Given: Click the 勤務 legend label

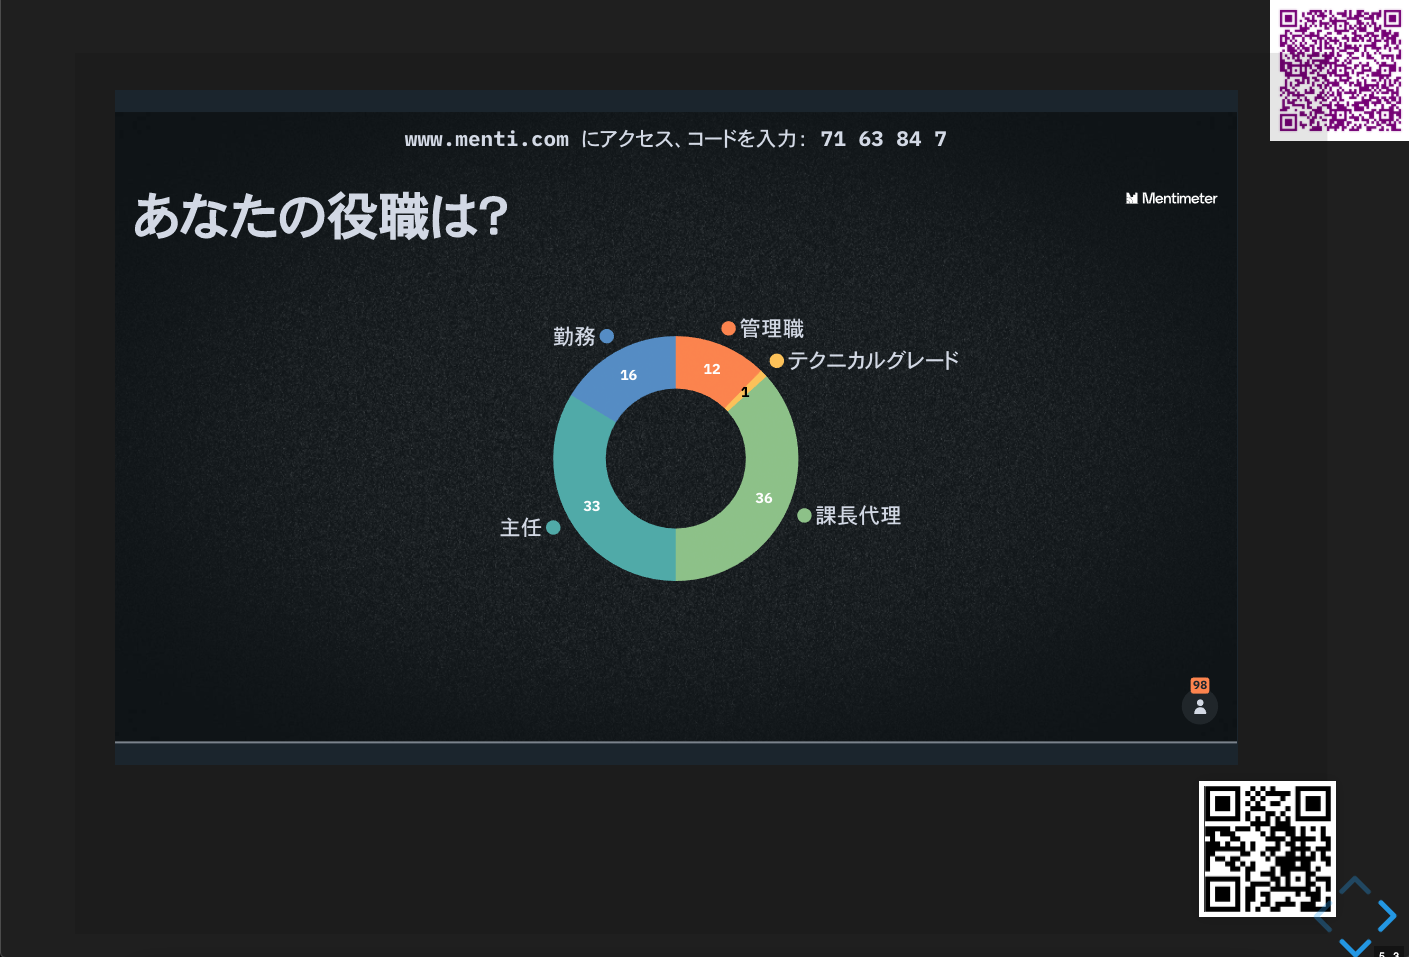Looking at the screenshot, I should 574,336.
